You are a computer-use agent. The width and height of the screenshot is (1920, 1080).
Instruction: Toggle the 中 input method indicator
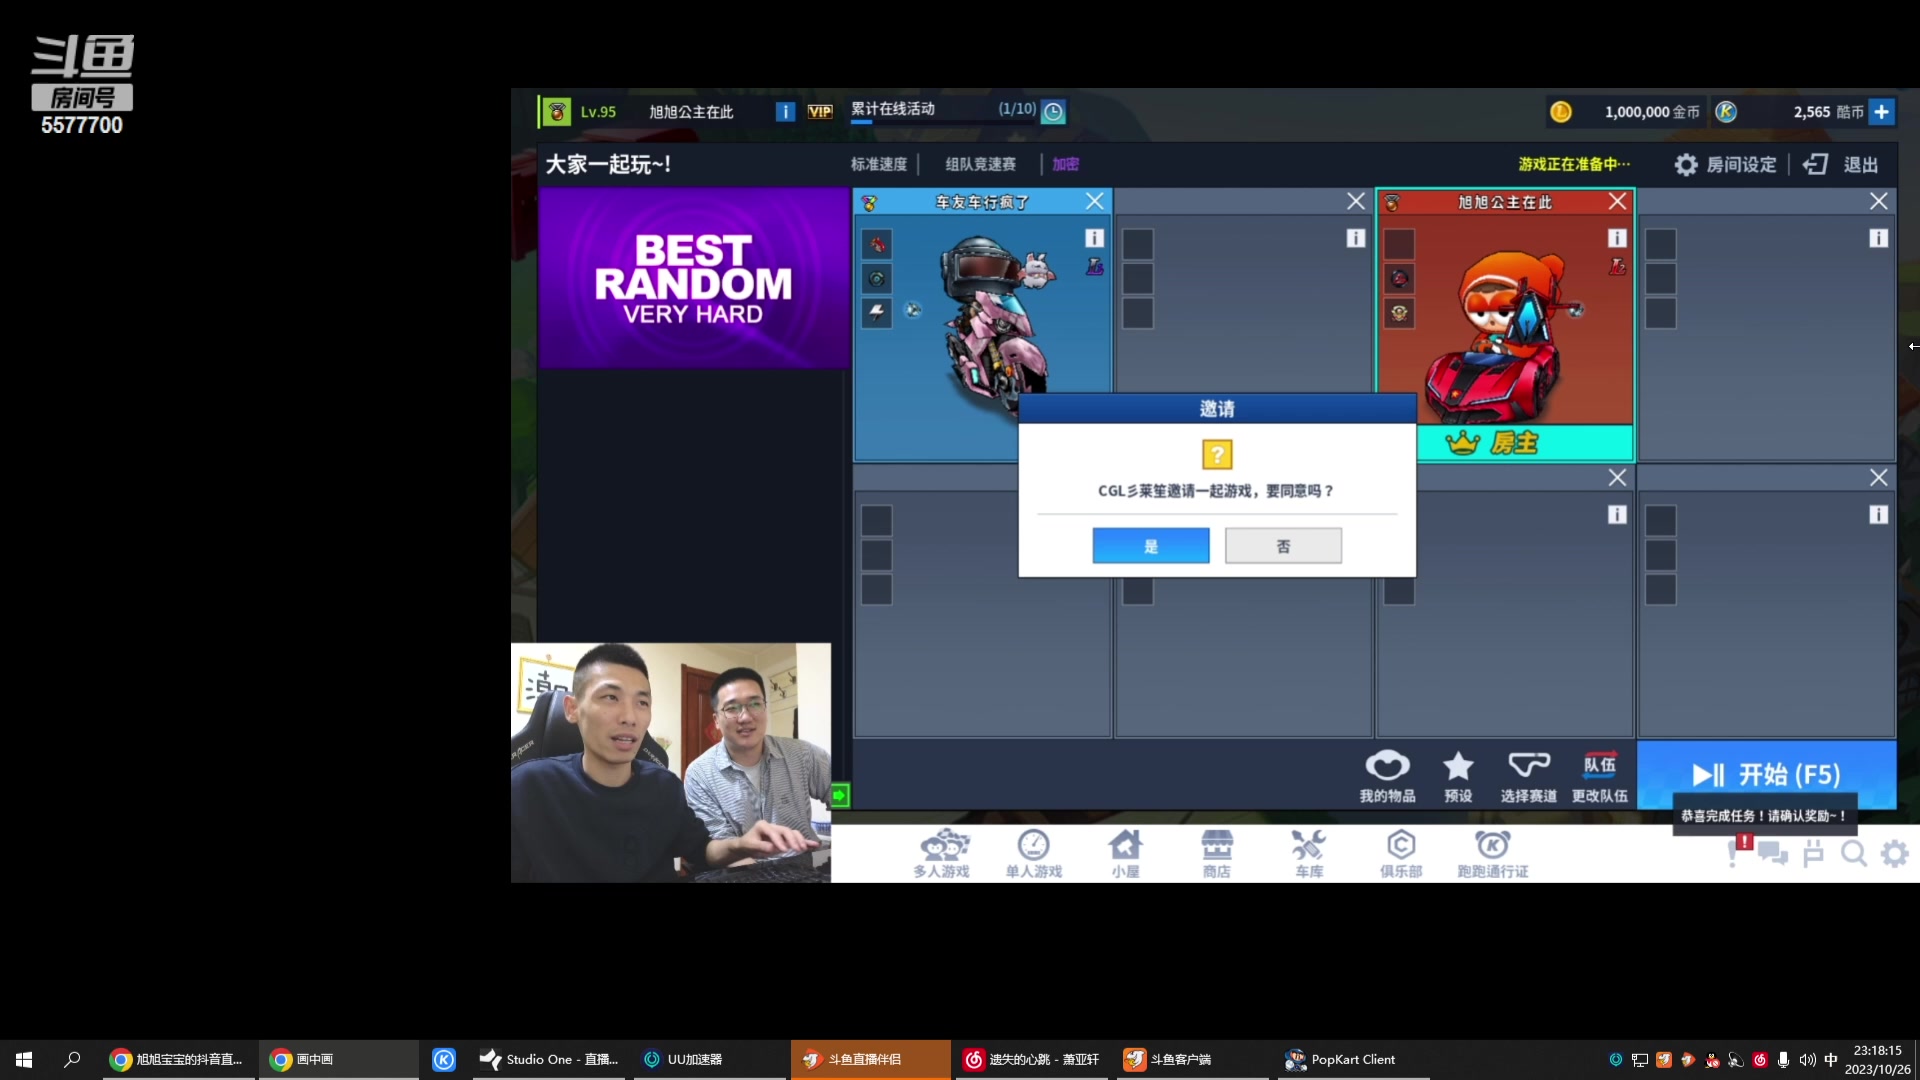[x=1831, y=1059]
